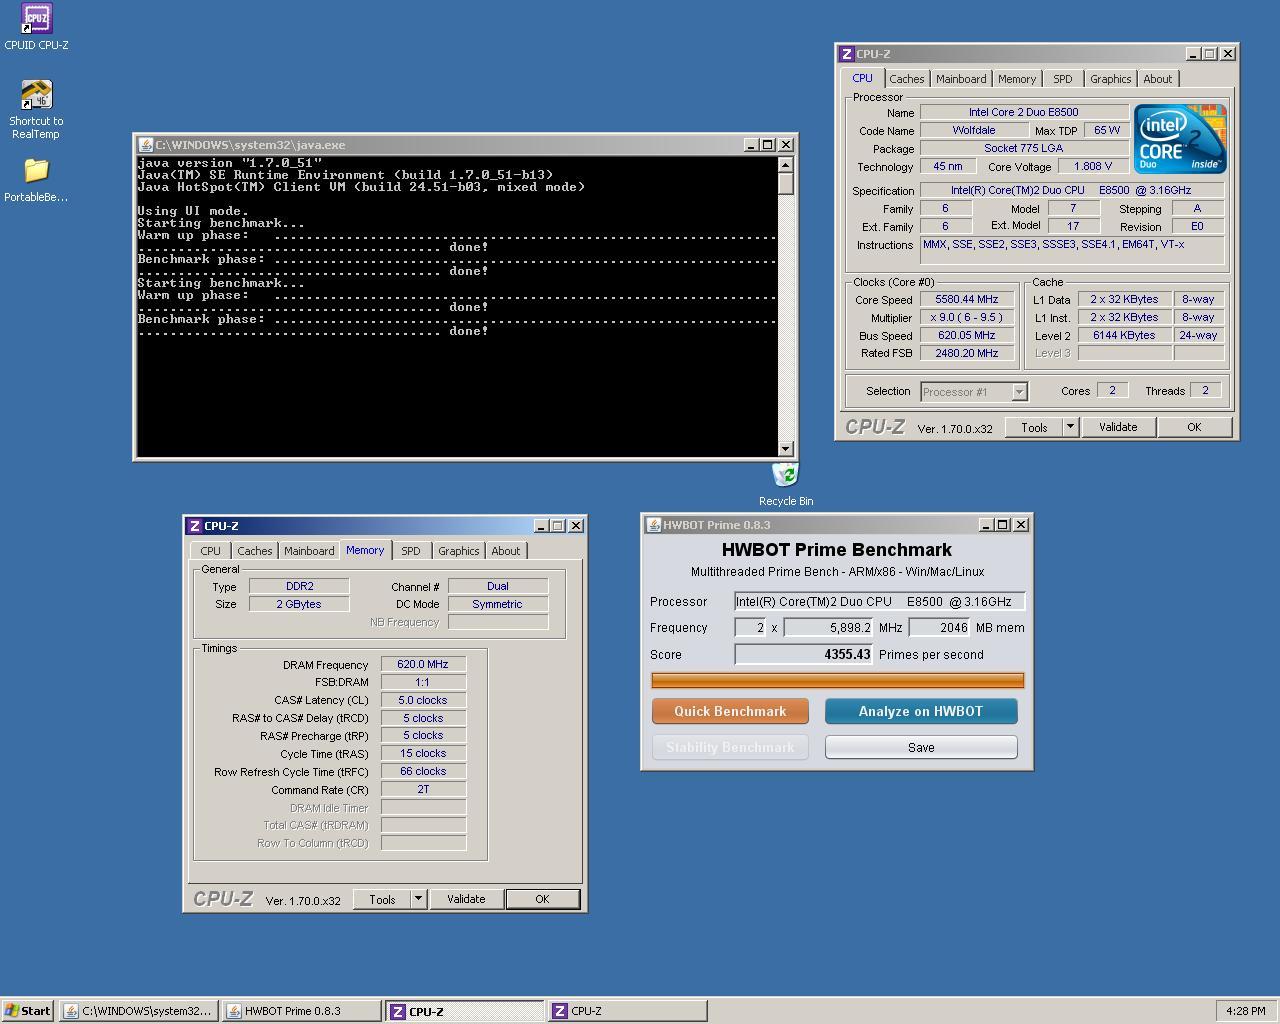Screen dimensions: 1280x1024
Task: Click Row Refresh Cycle Time value 66 clocks
Action: point(423,771)
